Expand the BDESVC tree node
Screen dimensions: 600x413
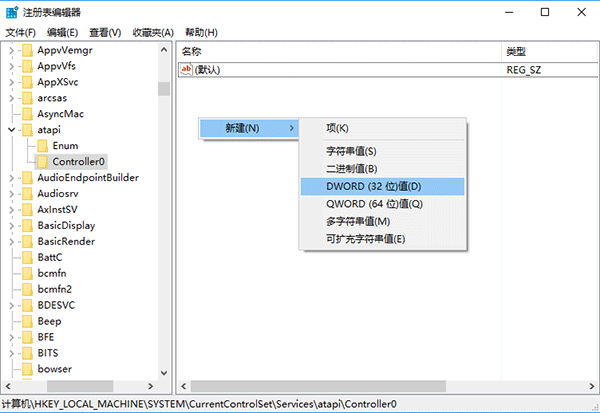[x=11, y=306]
